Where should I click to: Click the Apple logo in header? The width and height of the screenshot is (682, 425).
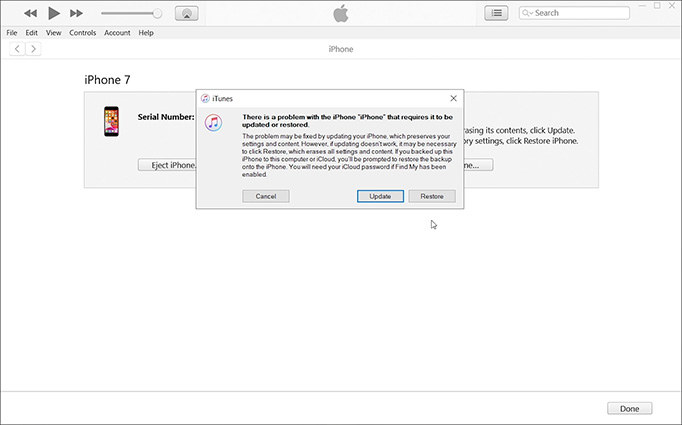(341, 13)
